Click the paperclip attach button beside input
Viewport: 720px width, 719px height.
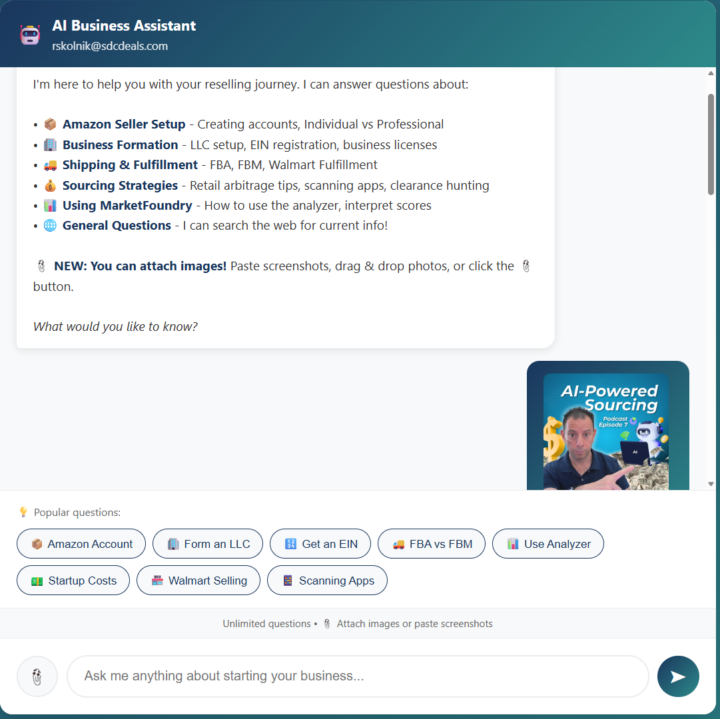(37, 676)
